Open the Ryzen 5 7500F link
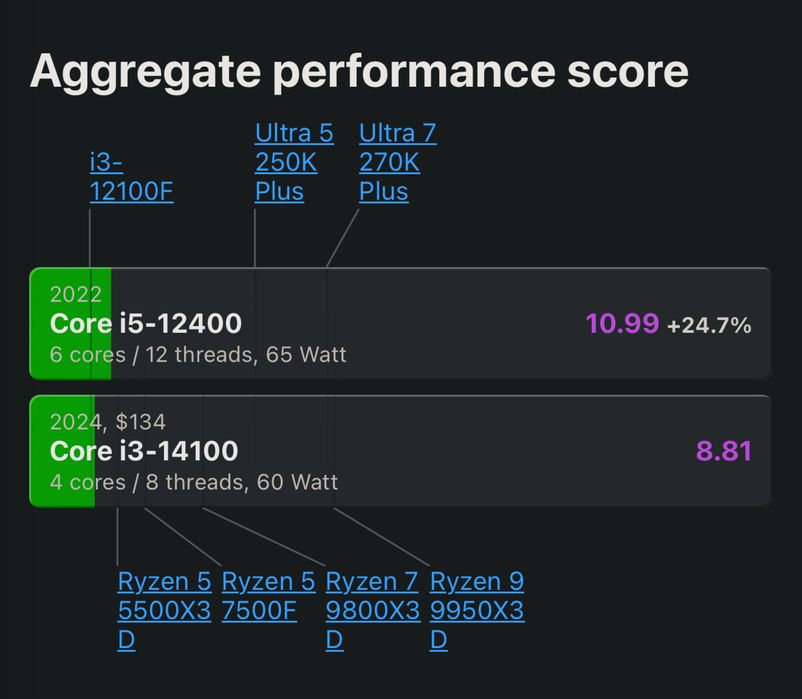This screenshot has height=699, width=802. point(269,596)
